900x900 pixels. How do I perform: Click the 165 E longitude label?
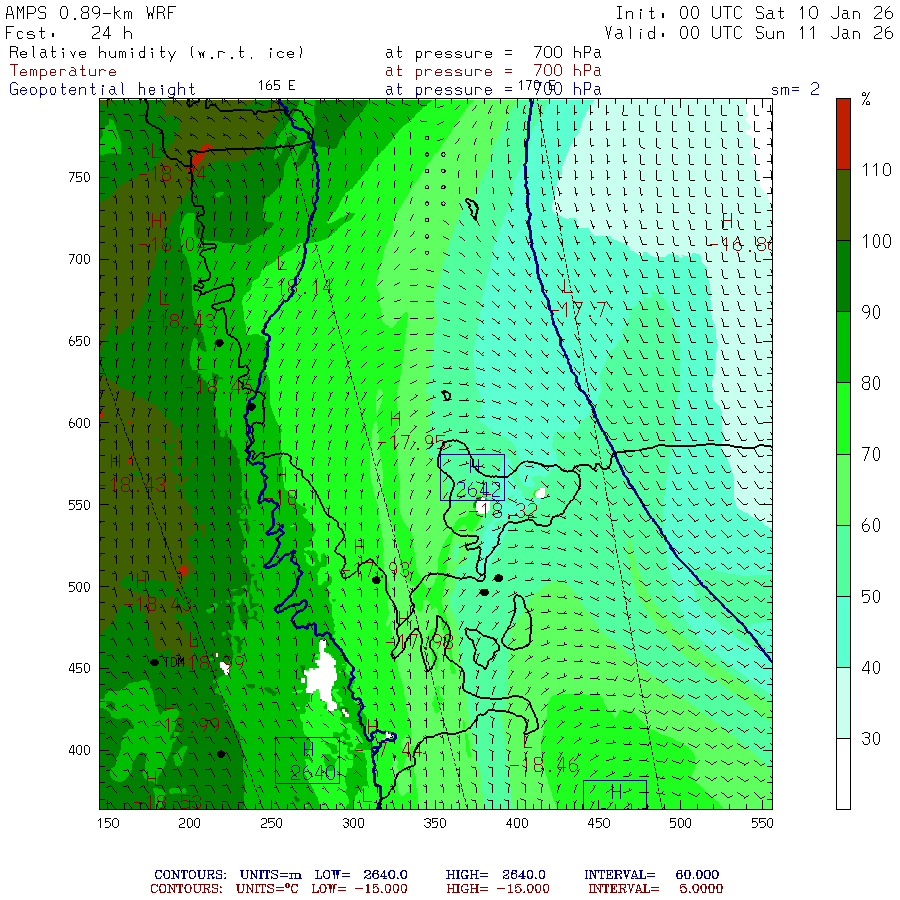[x=276, y=86]
